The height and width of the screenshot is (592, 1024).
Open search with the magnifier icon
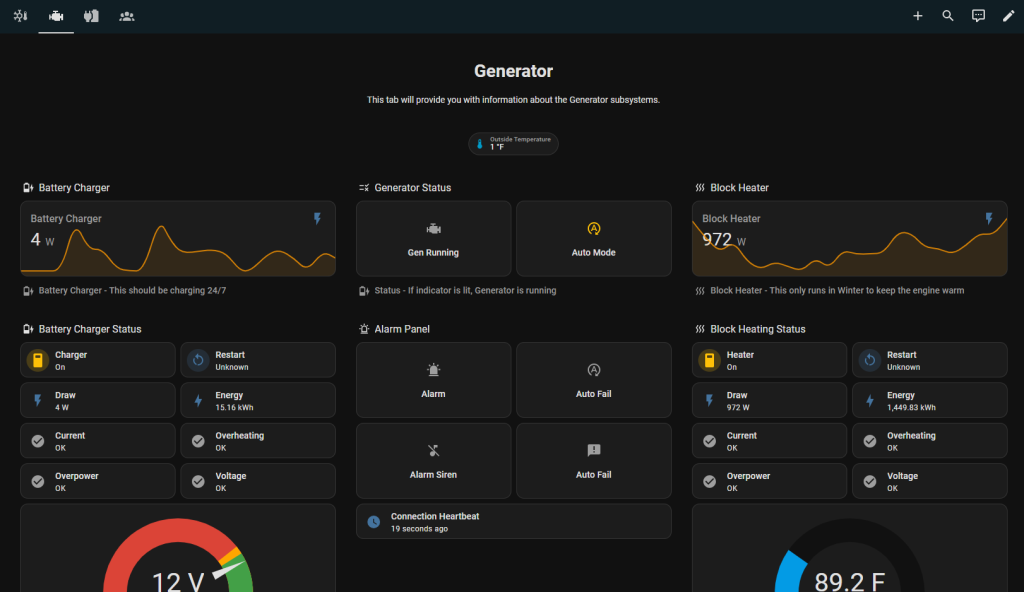[948, 16]
